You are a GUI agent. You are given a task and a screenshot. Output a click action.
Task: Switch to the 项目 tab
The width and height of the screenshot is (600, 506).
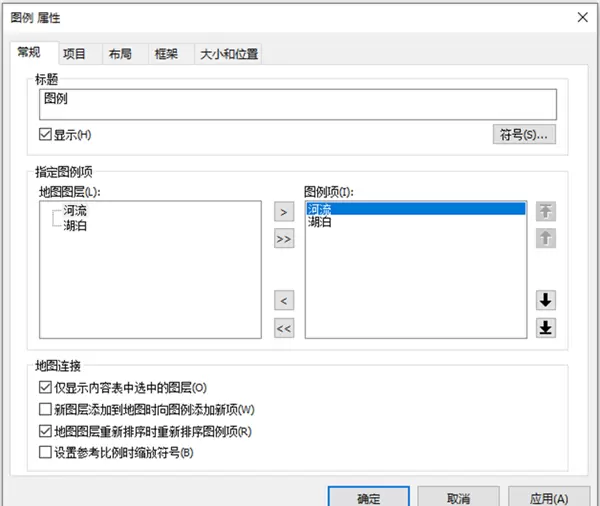tap(74, 54)
